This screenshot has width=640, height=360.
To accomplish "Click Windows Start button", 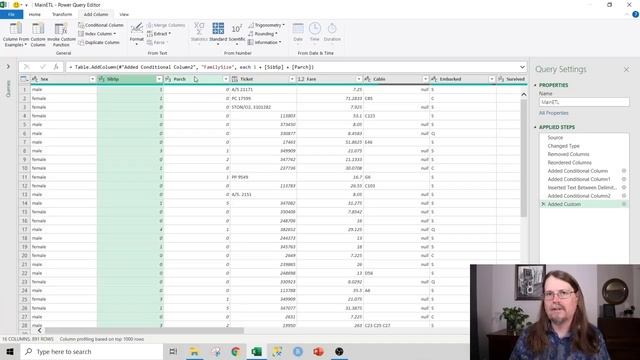I will pos(10,351).
